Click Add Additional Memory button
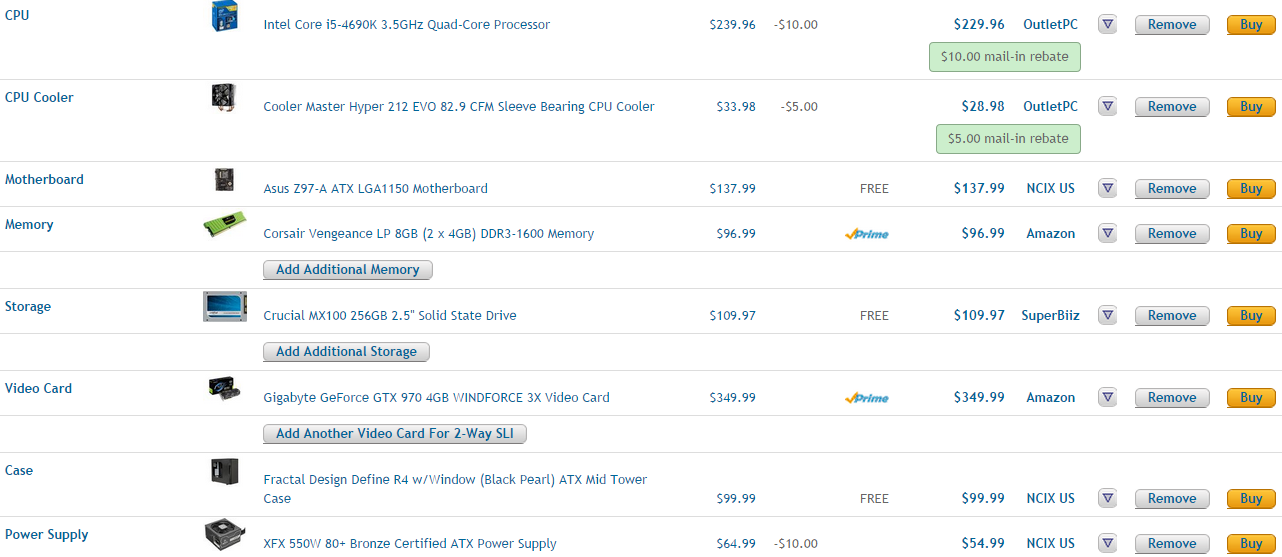This screenshot has width=1282, height=557. (348, 270)
